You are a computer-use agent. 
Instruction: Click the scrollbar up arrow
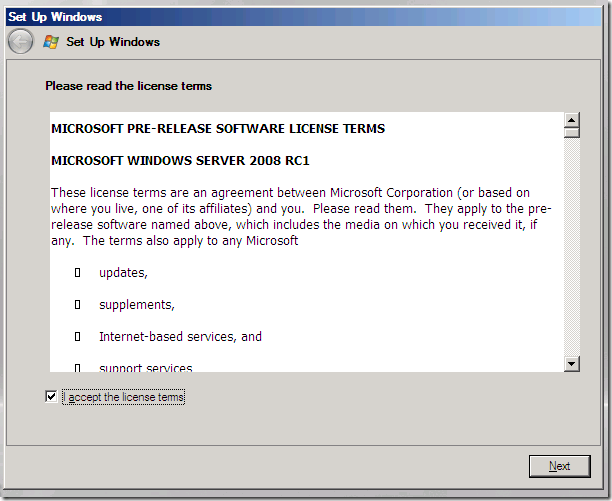[572, 120]
